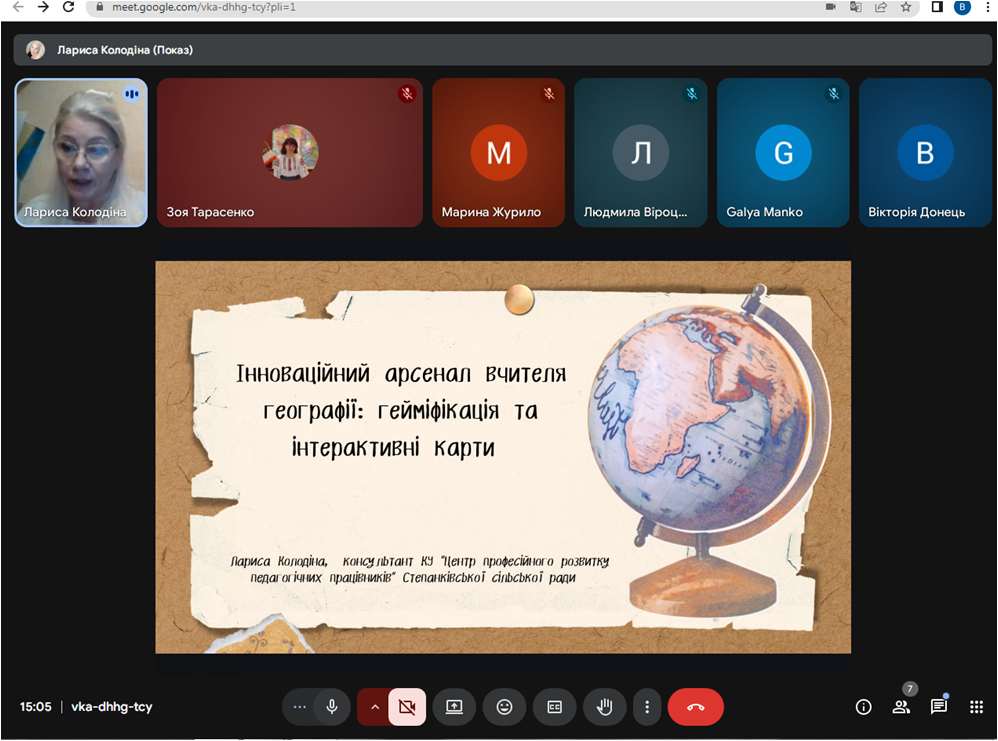Open the chat panel

[x=939, y=707]
